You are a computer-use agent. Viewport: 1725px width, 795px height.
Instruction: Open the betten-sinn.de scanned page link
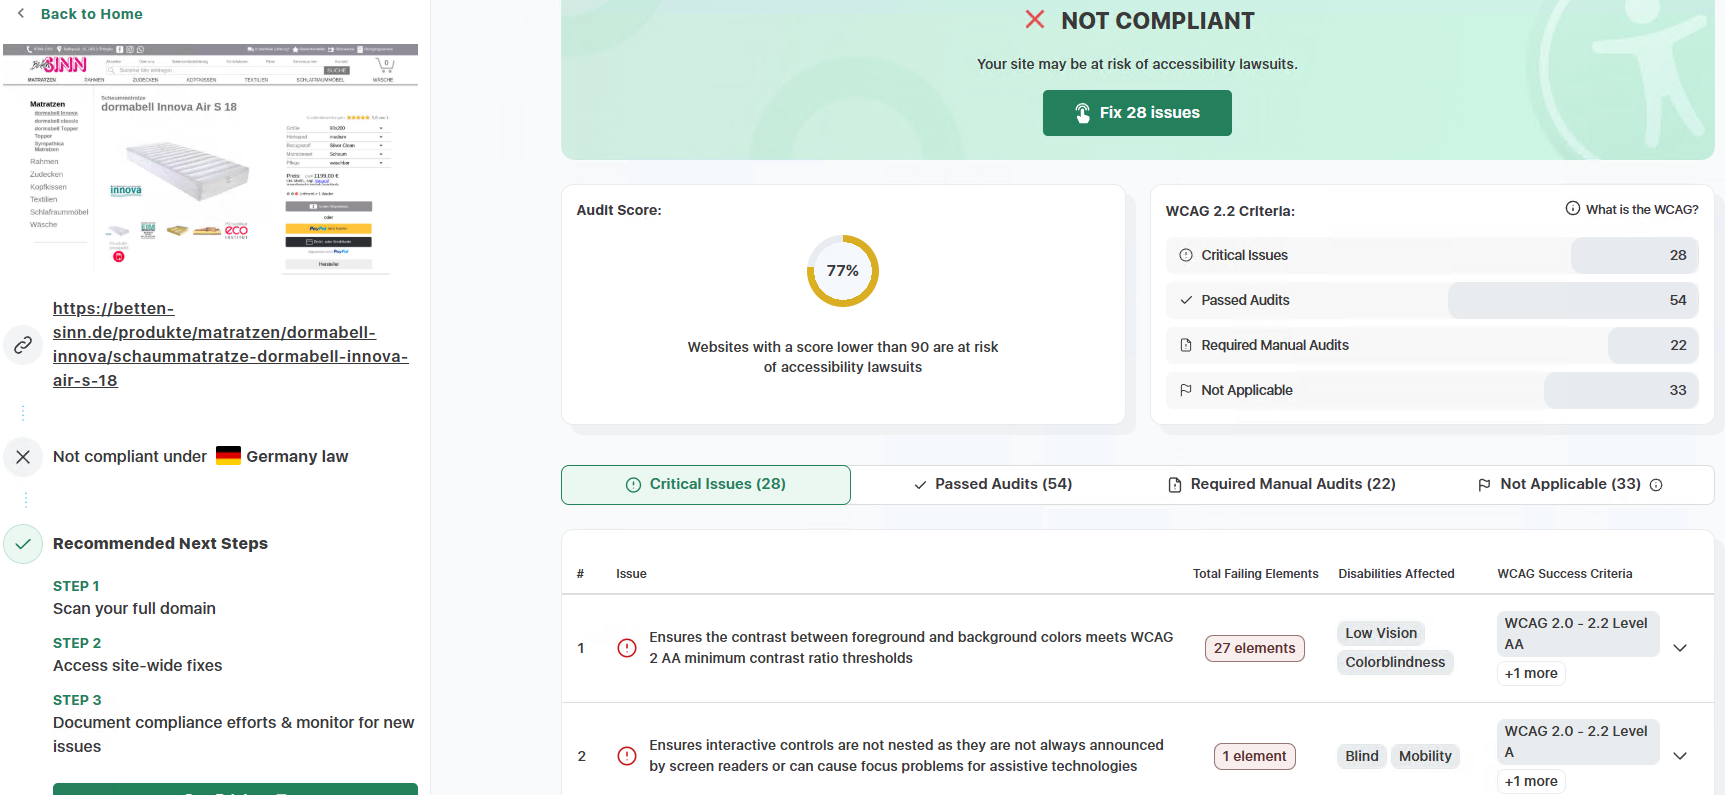(230, 345)
